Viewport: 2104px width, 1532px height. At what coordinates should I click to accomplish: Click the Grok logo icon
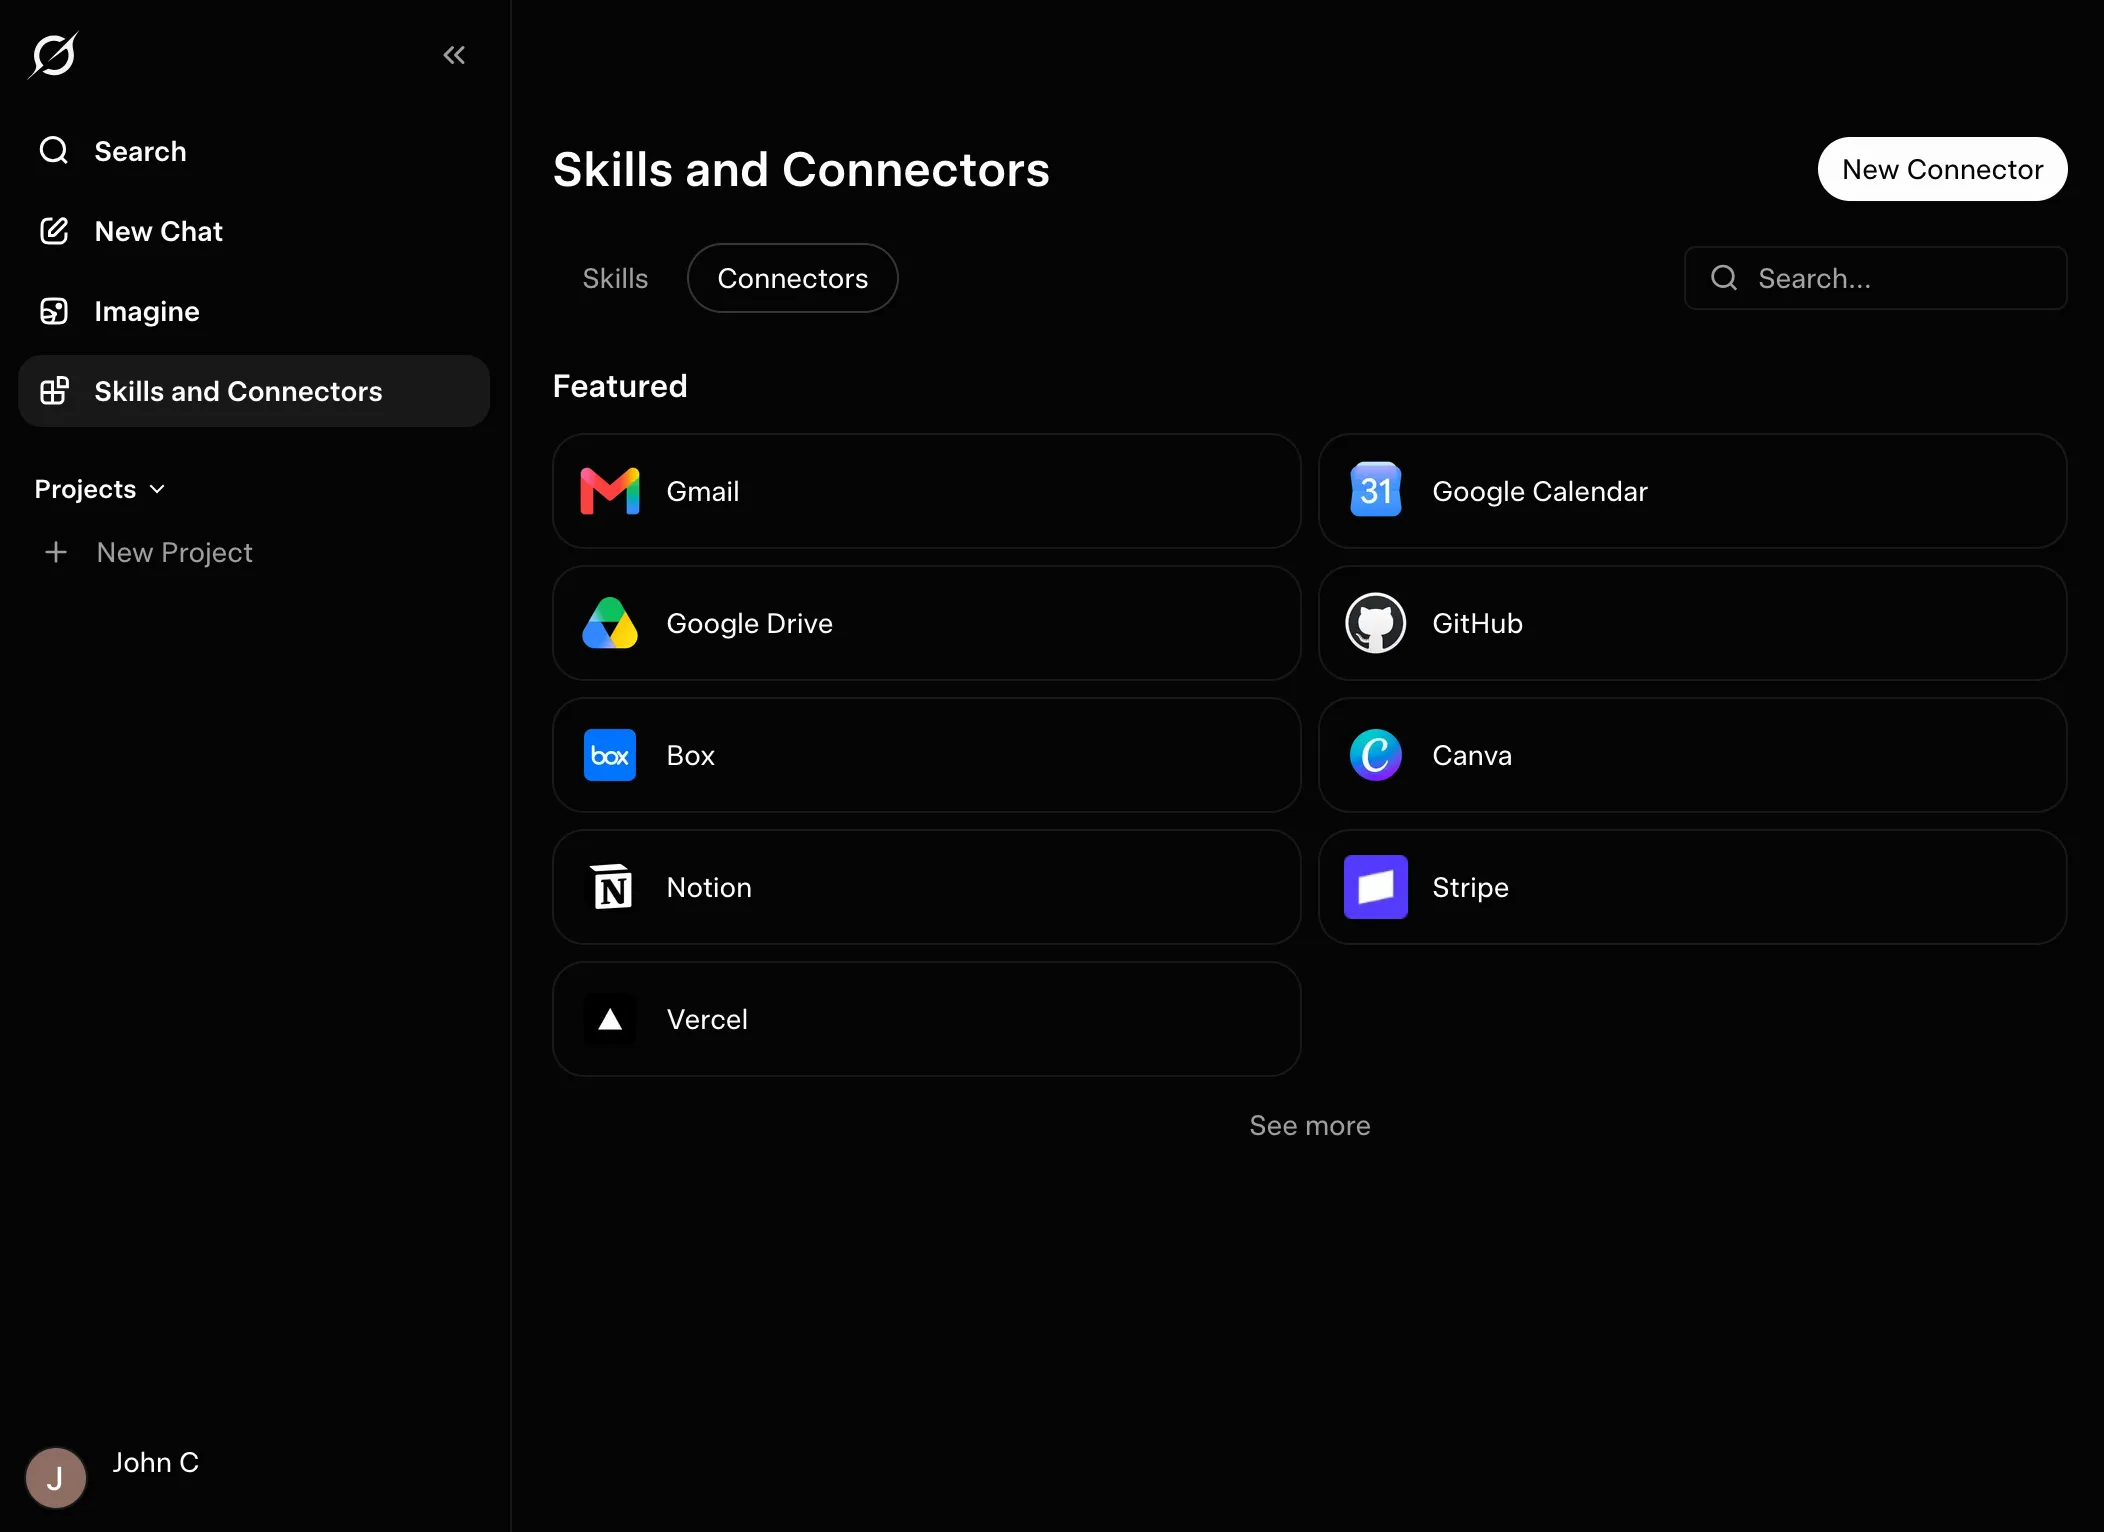click(x=54, y=55)
